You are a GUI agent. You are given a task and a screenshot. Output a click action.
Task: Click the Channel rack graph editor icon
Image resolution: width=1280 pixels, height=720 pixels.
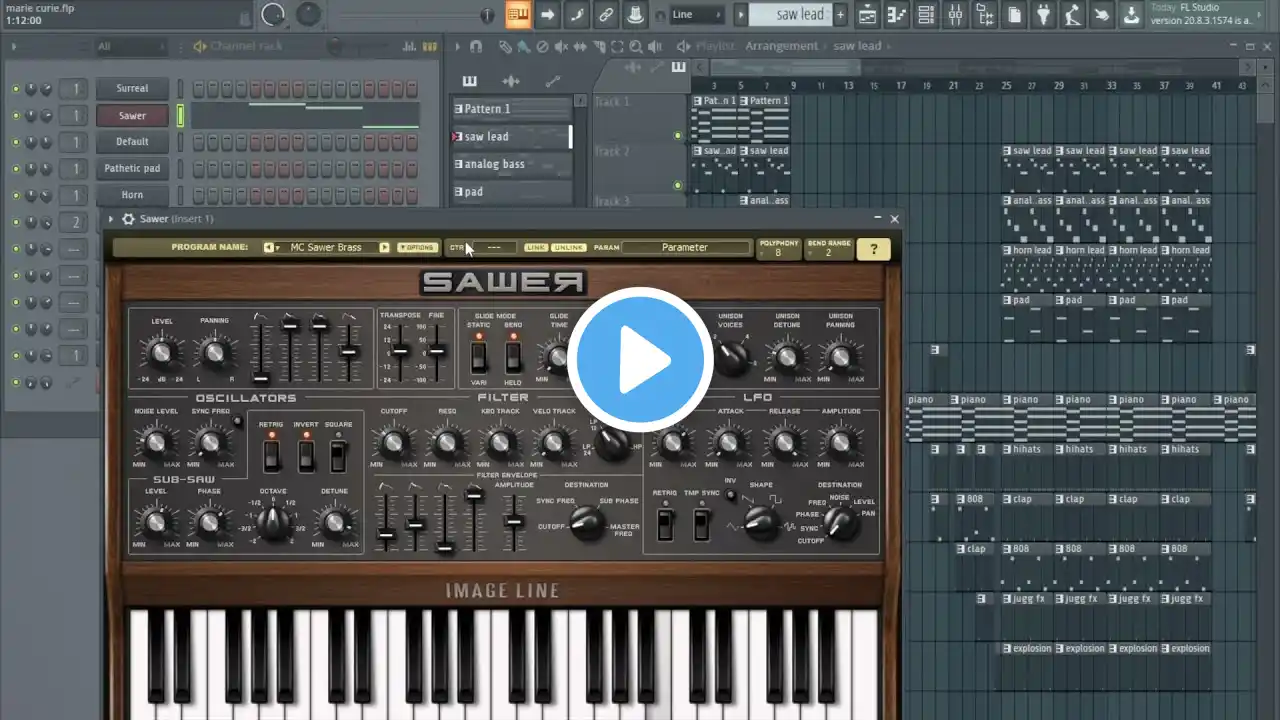[407, 46]
